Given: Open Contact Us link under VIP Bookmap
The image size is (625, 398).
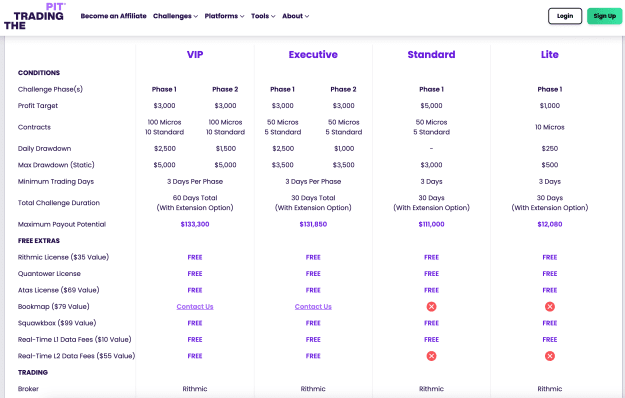Looking at the screenshot, I should click(x=195, y=306).
